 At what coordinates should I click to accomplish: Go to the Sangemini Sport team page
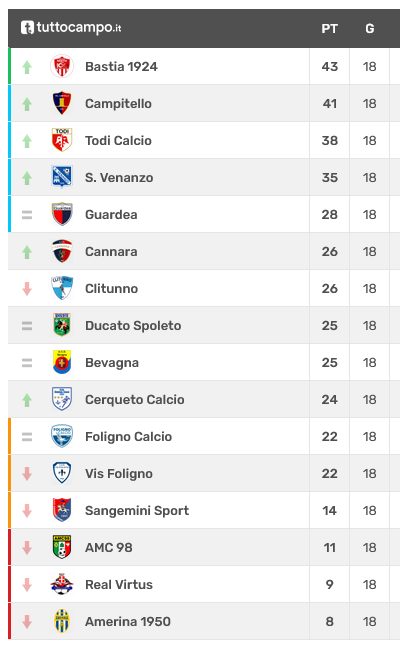[137, 511]
